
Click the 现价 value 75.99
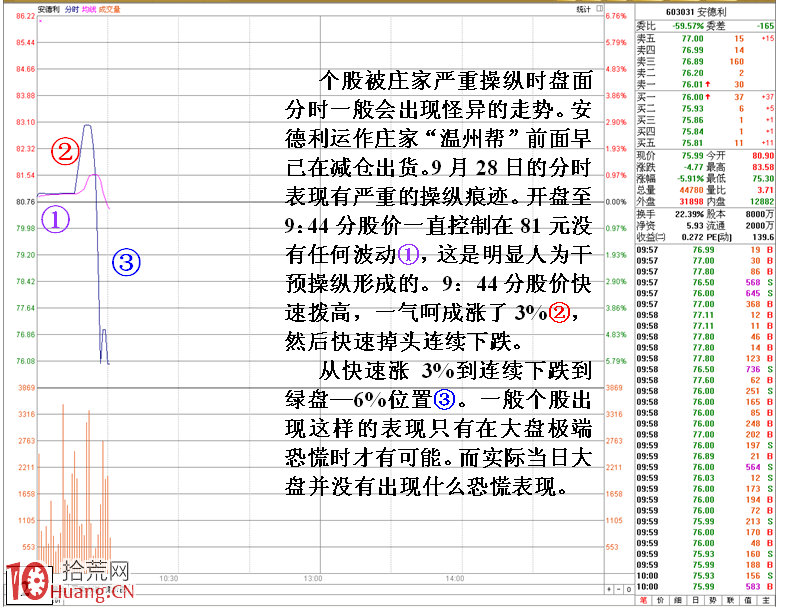pyautogui.click(x=693, y=156)
